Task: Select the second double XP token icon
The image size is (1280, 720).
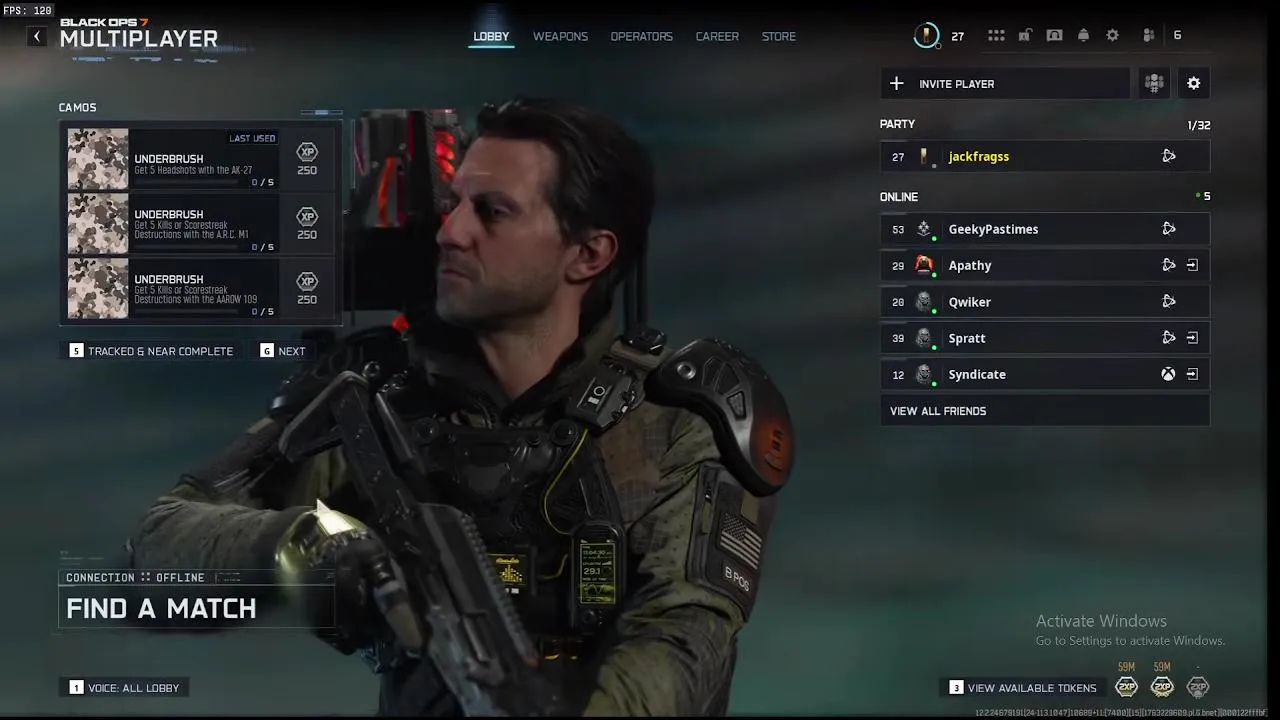Action: coord(1162,687)
